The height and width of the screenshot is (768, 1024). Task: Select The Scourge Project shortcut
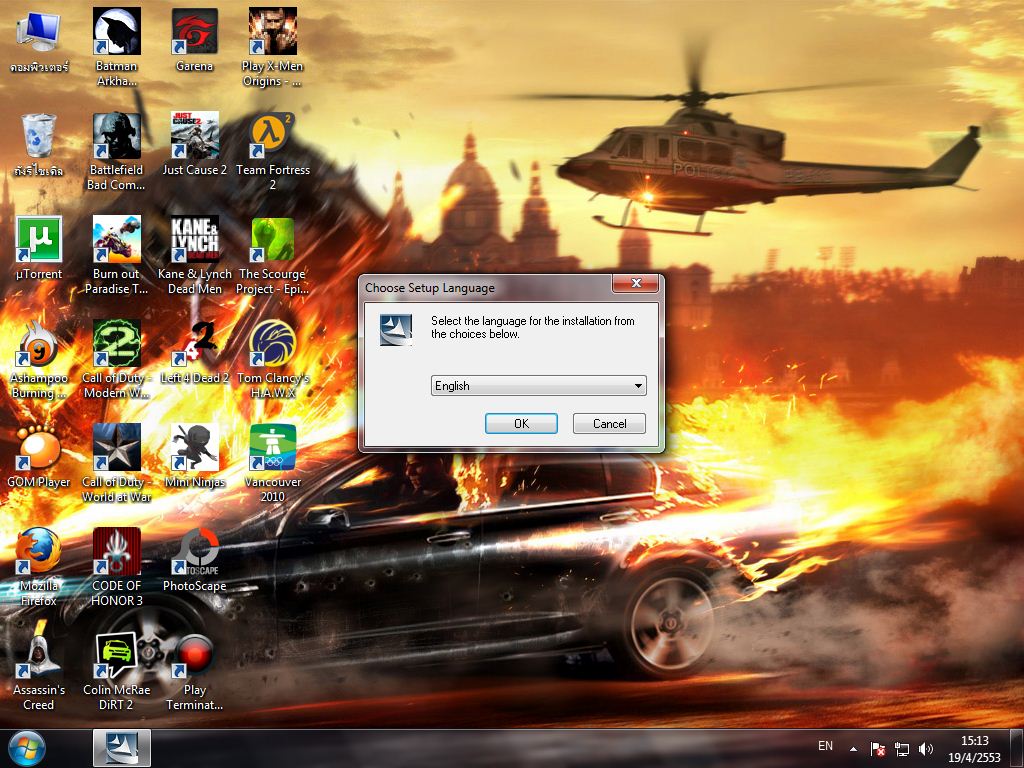(272, 255)
